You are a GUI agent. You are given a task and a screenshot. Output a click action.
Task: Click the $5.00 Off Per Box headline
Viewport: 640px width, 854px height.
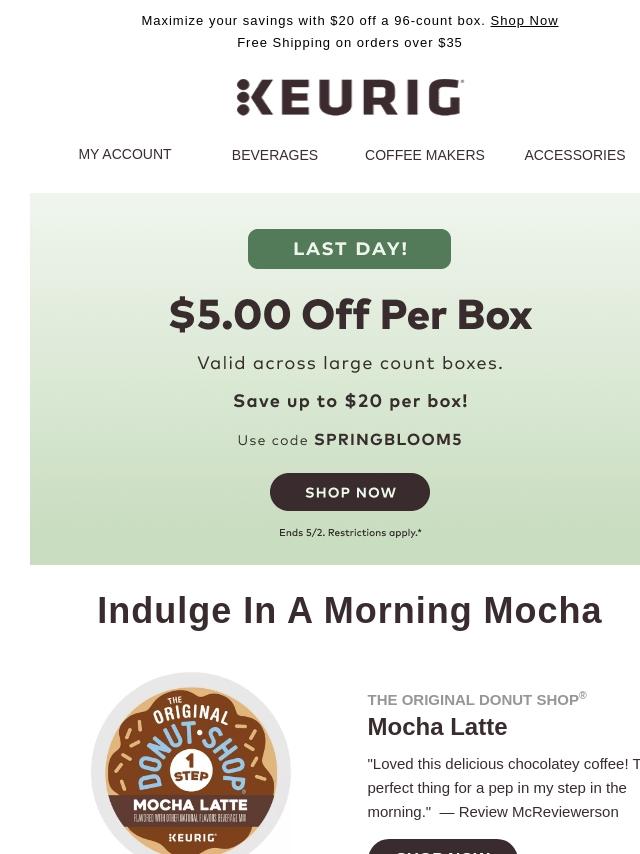(350, 315)
